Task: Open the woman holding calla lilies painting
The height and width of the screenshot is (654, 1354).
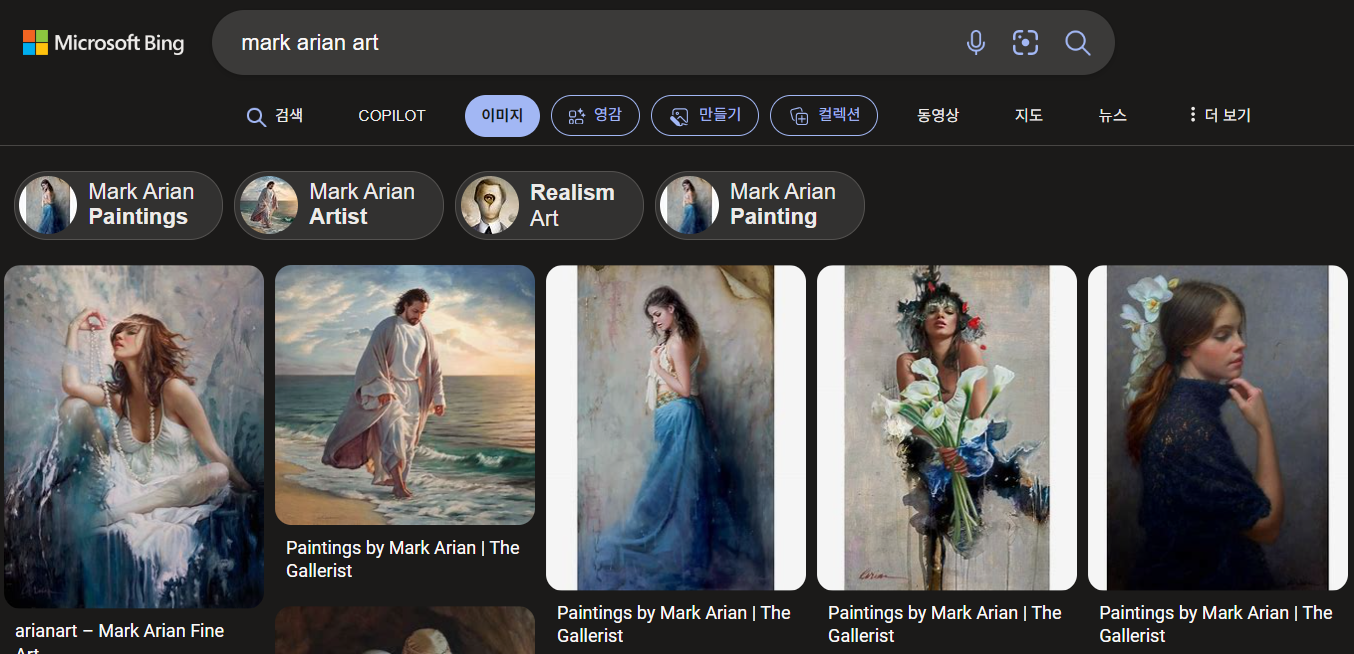Action: coord(947,428)
